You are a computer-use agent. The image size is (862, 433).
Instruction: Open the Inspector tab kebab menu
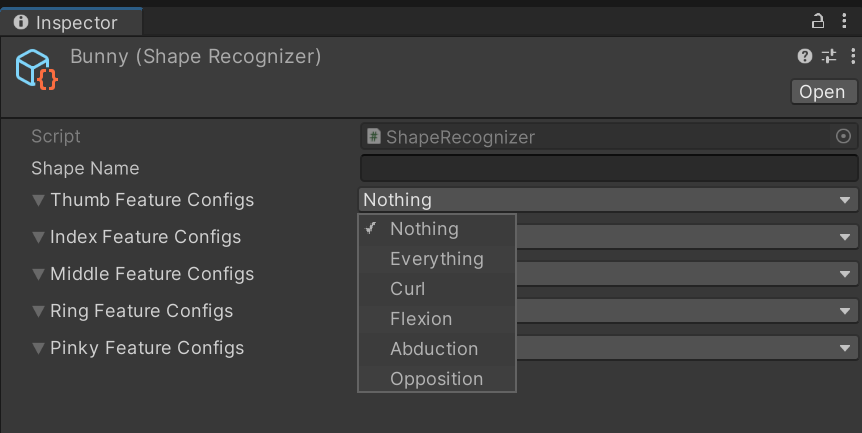pyautogui.click(x=844, y=21)
